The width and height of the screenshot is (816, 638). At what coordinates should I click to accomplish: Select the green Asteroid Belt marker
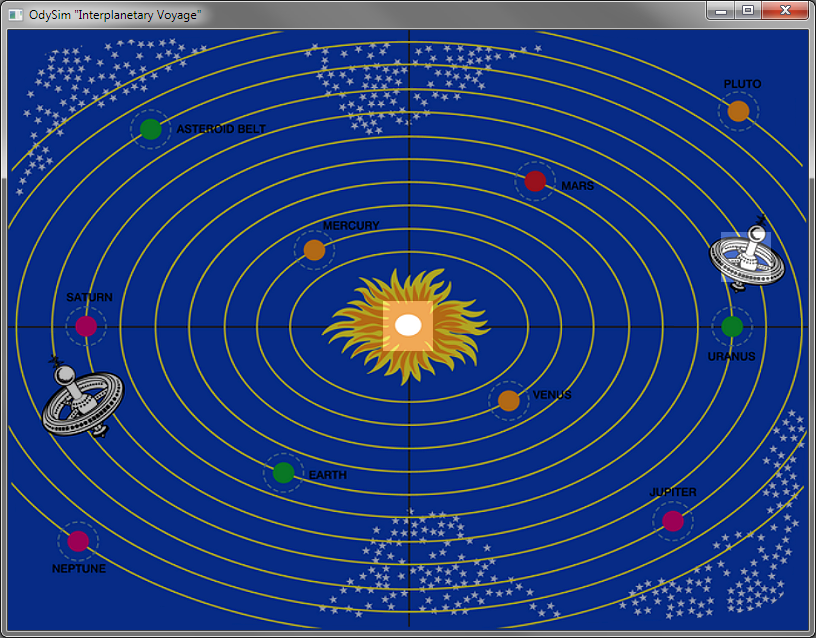point(151,129)
